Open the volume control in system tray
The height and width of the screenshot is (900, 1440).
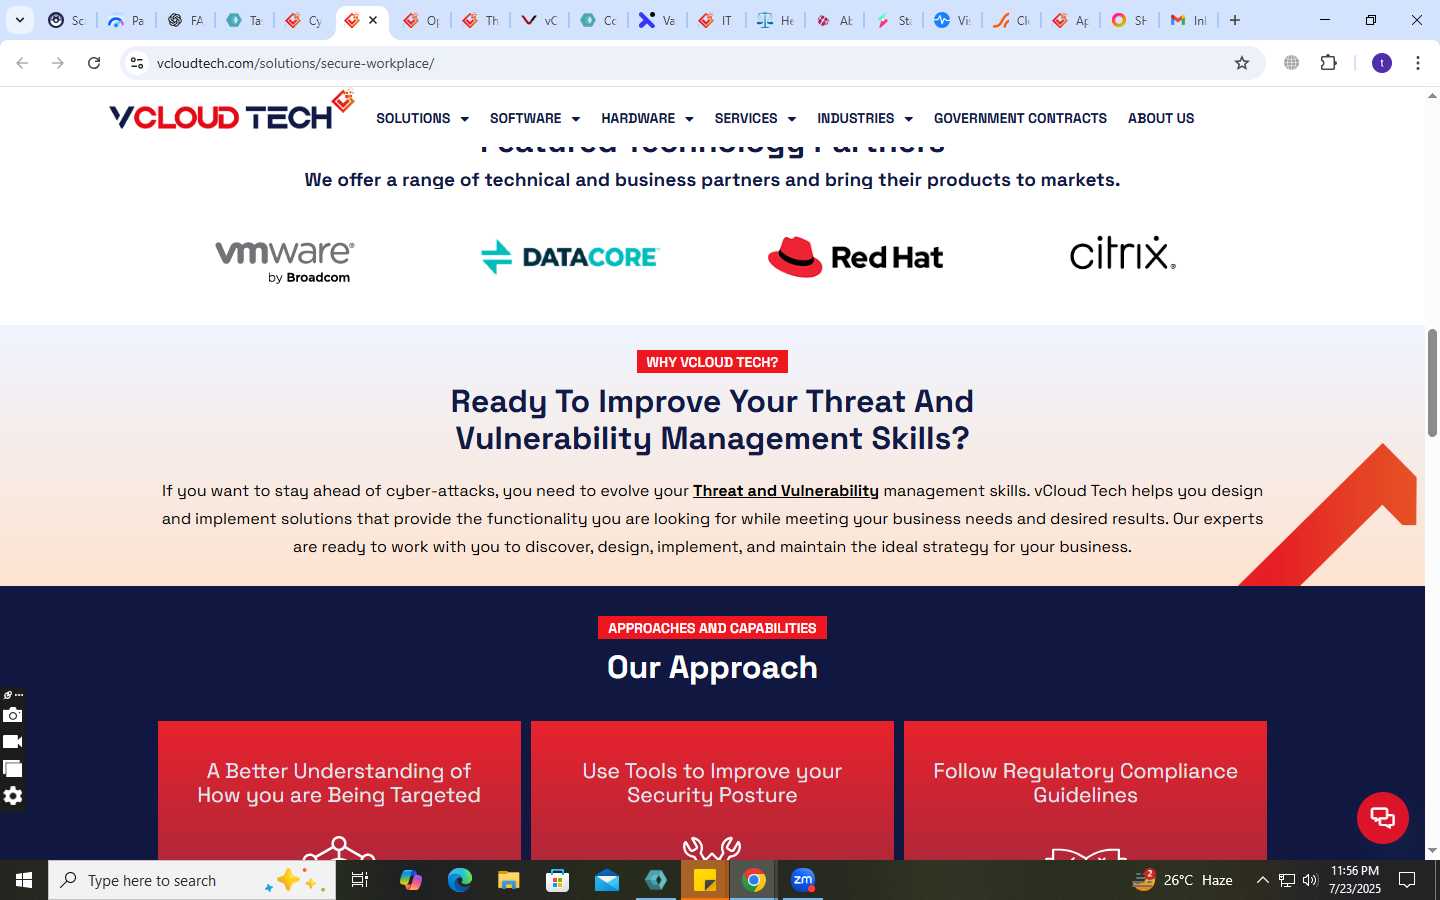point(1310,880)
